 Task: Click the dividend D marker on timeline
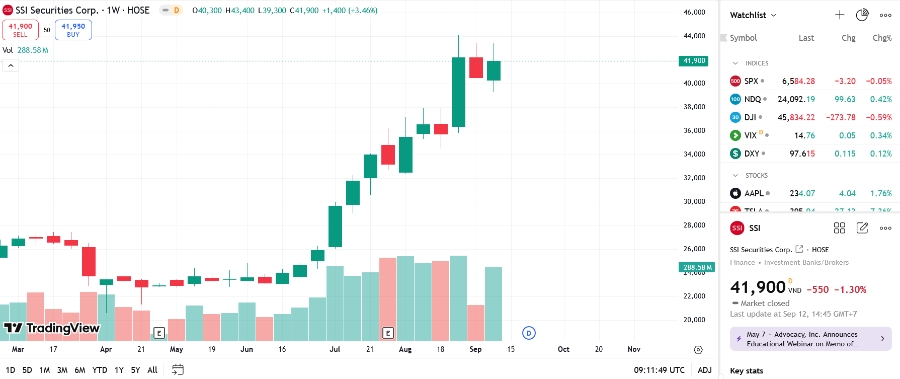point(529,333)
